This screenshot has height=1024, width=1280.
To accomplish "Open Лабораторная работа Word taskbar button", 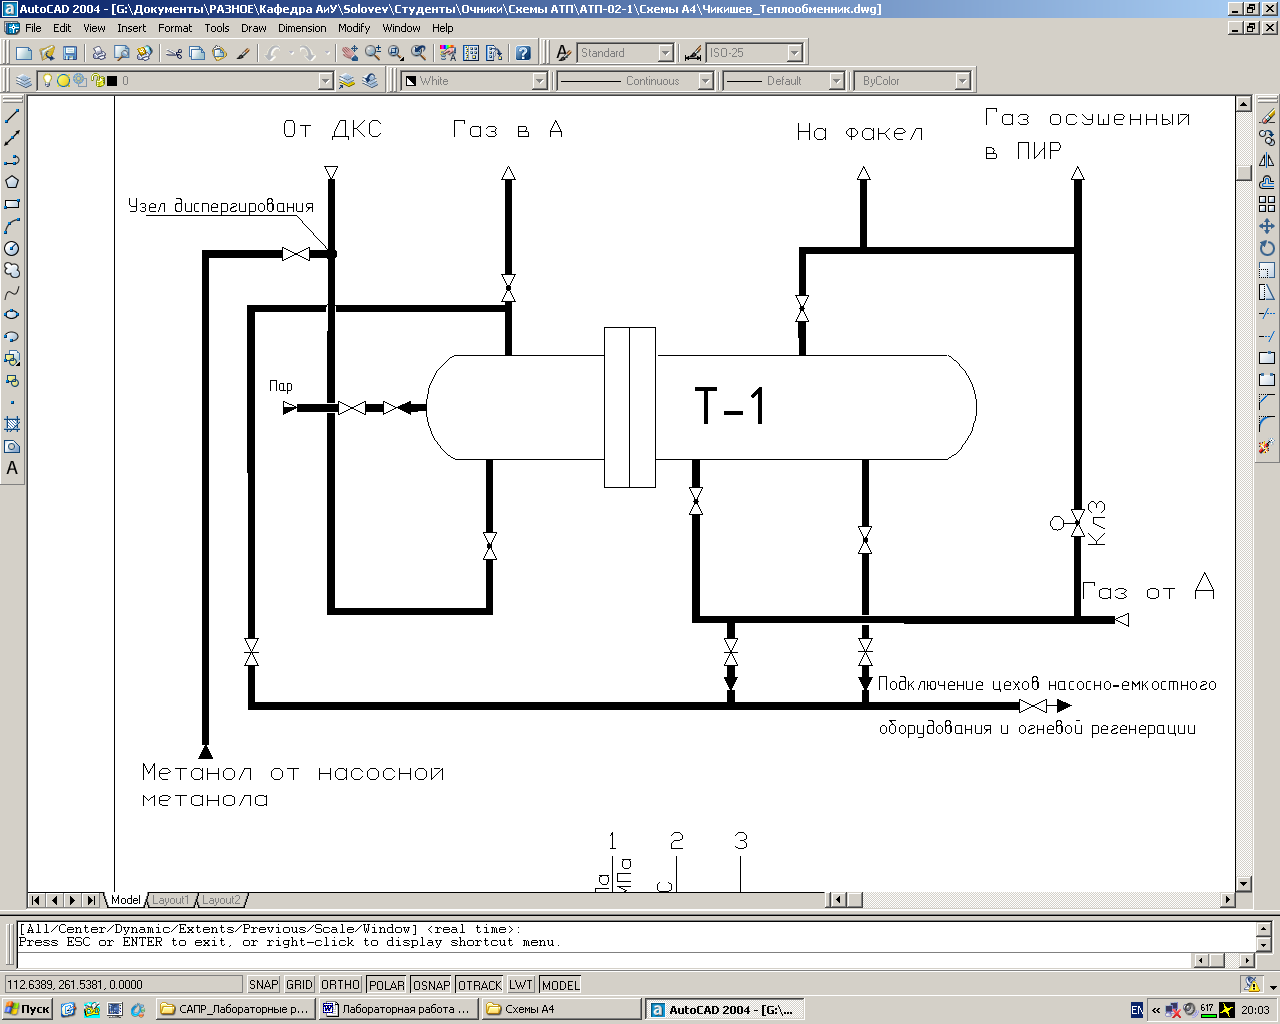I will click(398, 1010).
